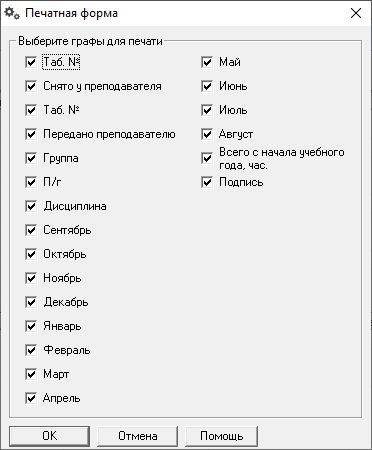Toggle the Передано преподавателю checkbox
Image resolution: width=372 pixels, height=450 pixels.
click(31, 134)
